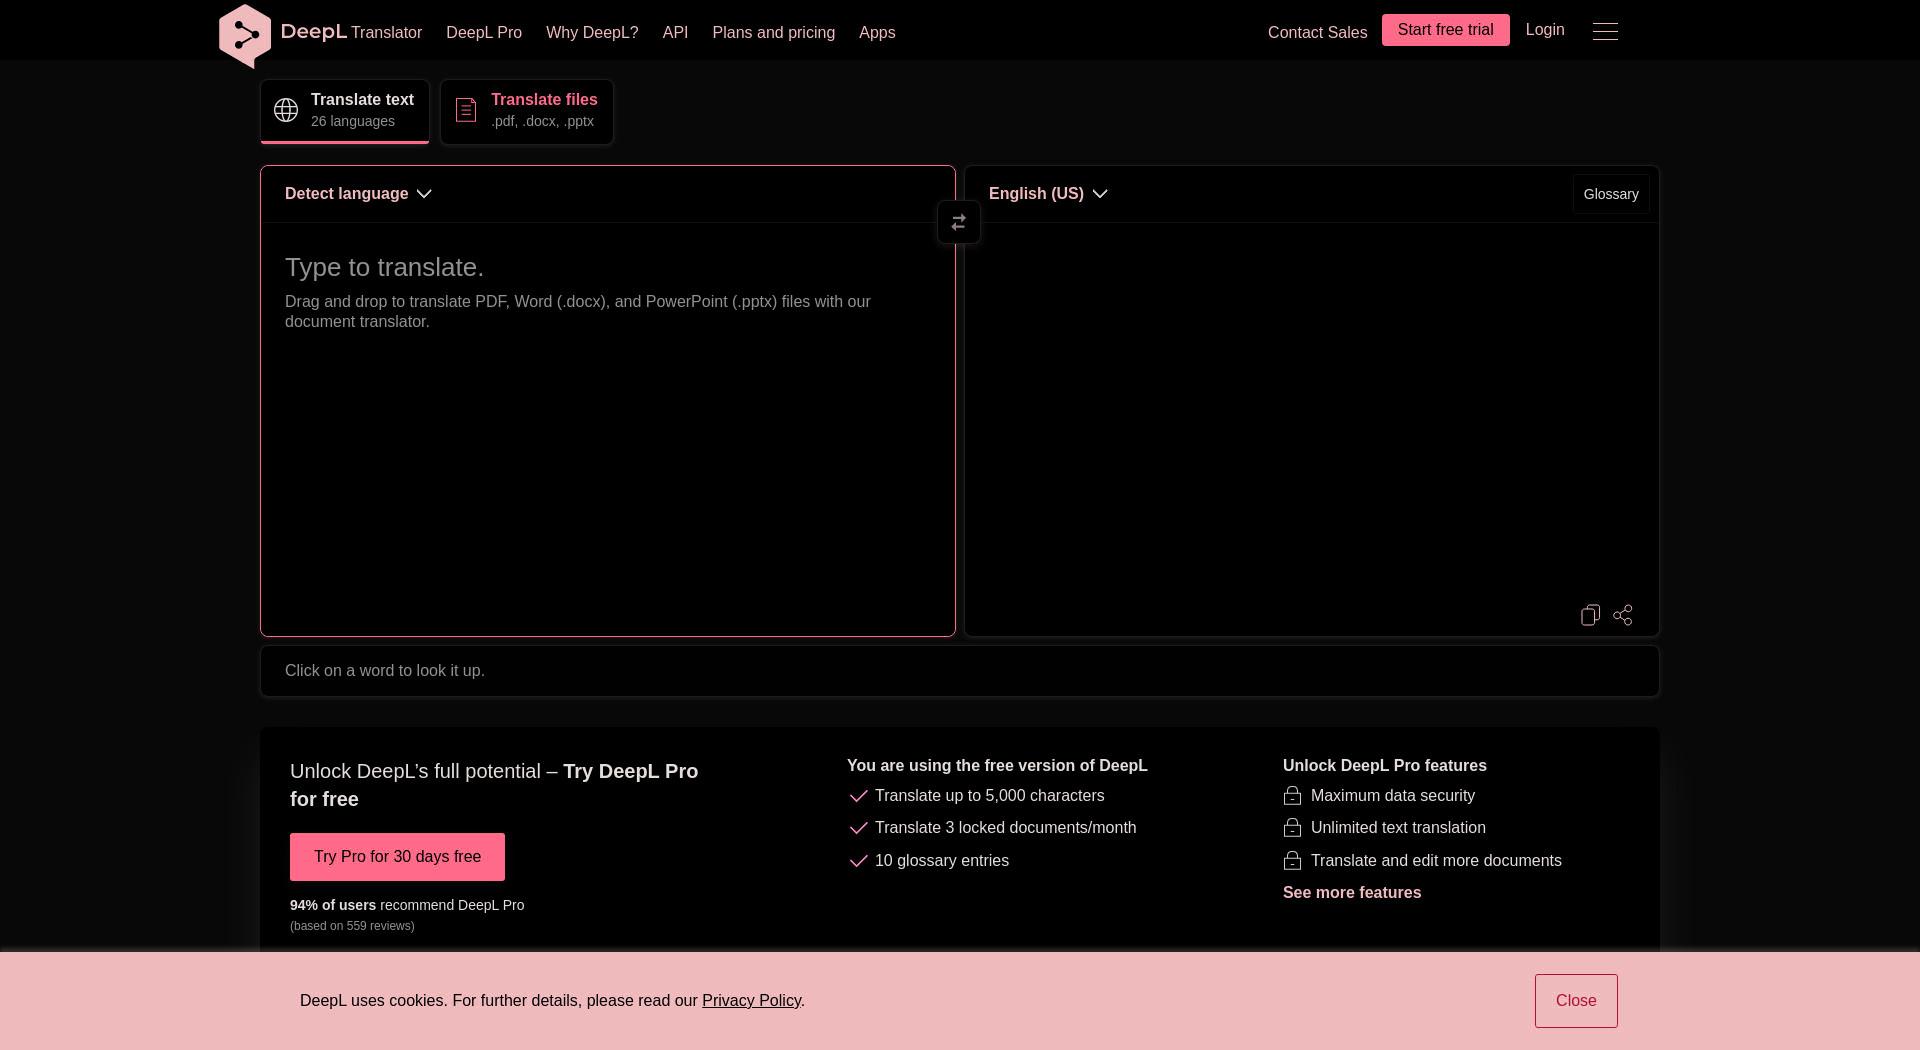Close the cookie banner
The image size is (1920, 1050).
click(x=1576, y=1001)
